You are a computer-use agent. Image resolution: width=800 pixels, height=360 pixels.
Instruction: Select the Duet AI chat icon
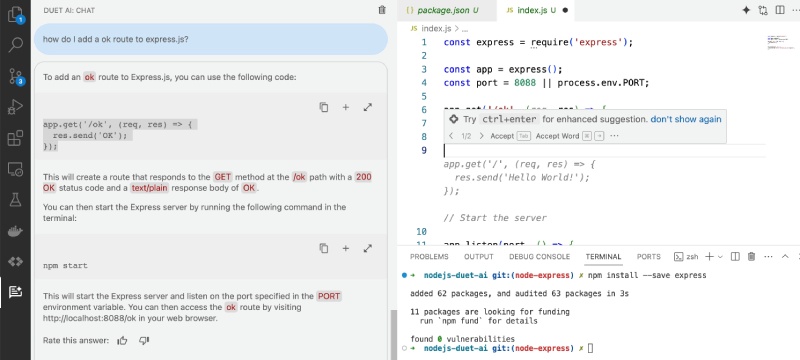pyautogui.click(x=15, y=292)
